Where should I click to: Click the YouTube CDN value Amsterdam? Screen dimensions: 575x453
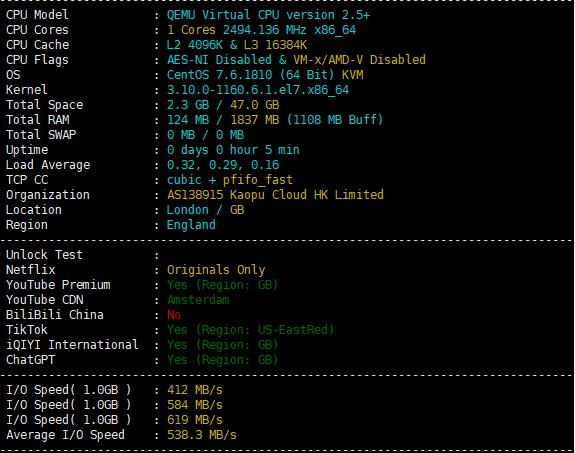(198, 300)
